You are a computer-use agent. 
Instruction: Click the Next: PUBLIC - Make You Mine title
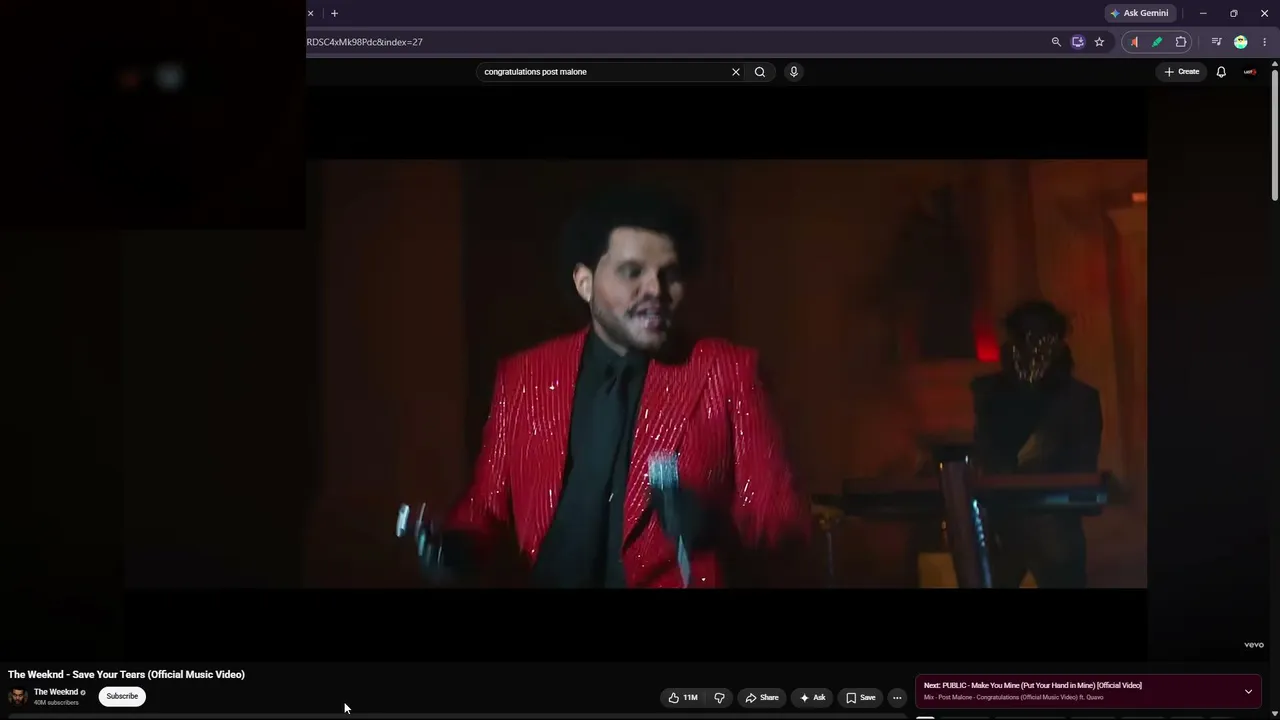tap(1033, 685)
